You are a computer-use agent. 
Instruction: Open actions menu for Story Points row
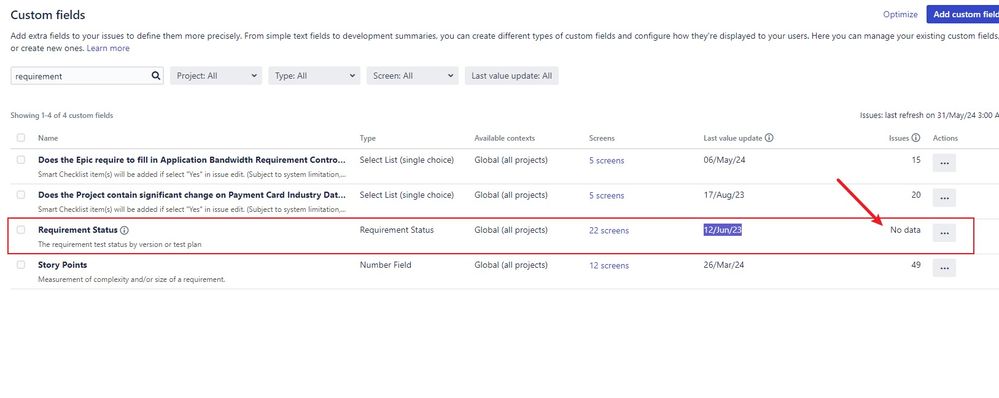(x=944, y=267)
